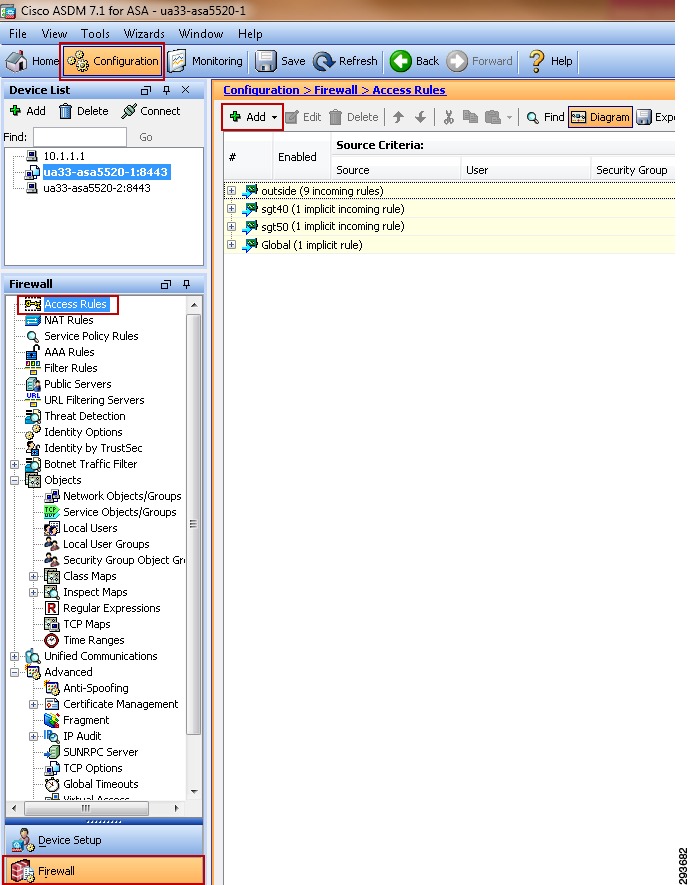The height and width of the screenshot is (885, 688).
Task: Open Service Objects/Groups
Action: tap(120, 512)
